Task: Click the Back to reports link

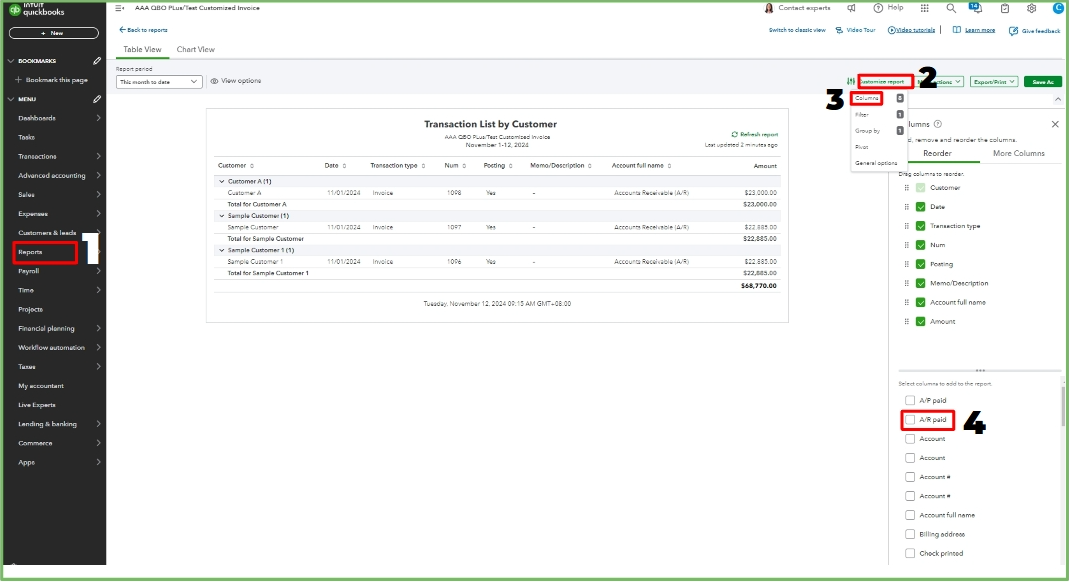Action: tap(146, 30)
